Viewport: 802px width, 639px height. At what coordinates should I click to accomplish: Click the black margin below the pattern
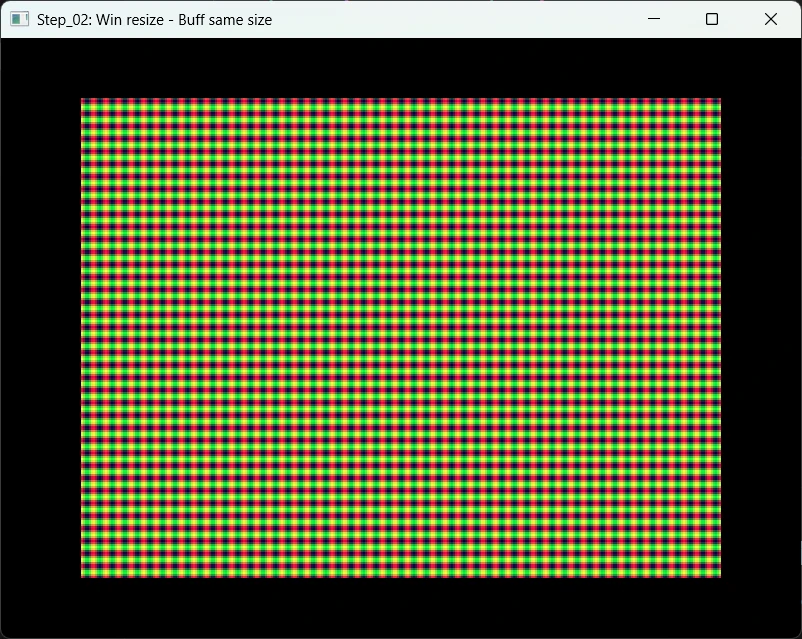tap(401, 607)
